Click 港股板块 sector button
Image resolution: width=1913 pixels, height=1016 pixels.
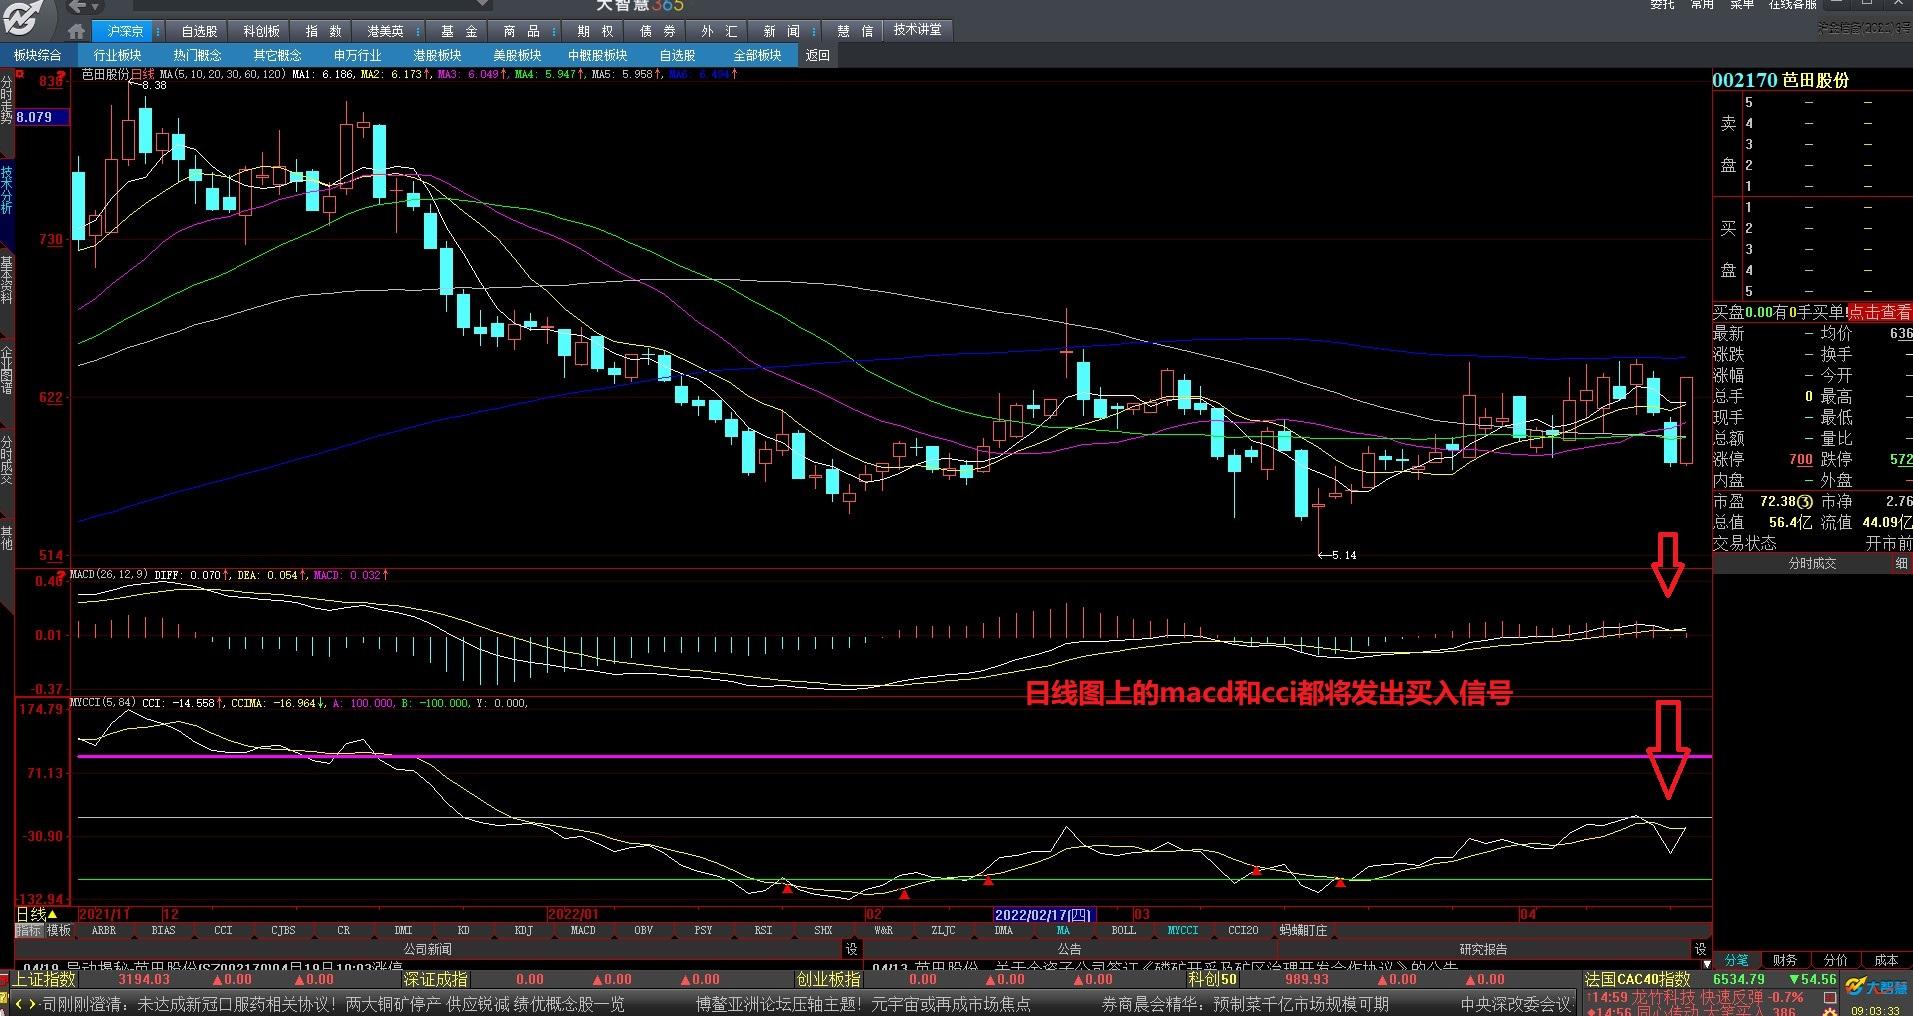(437, 55)
